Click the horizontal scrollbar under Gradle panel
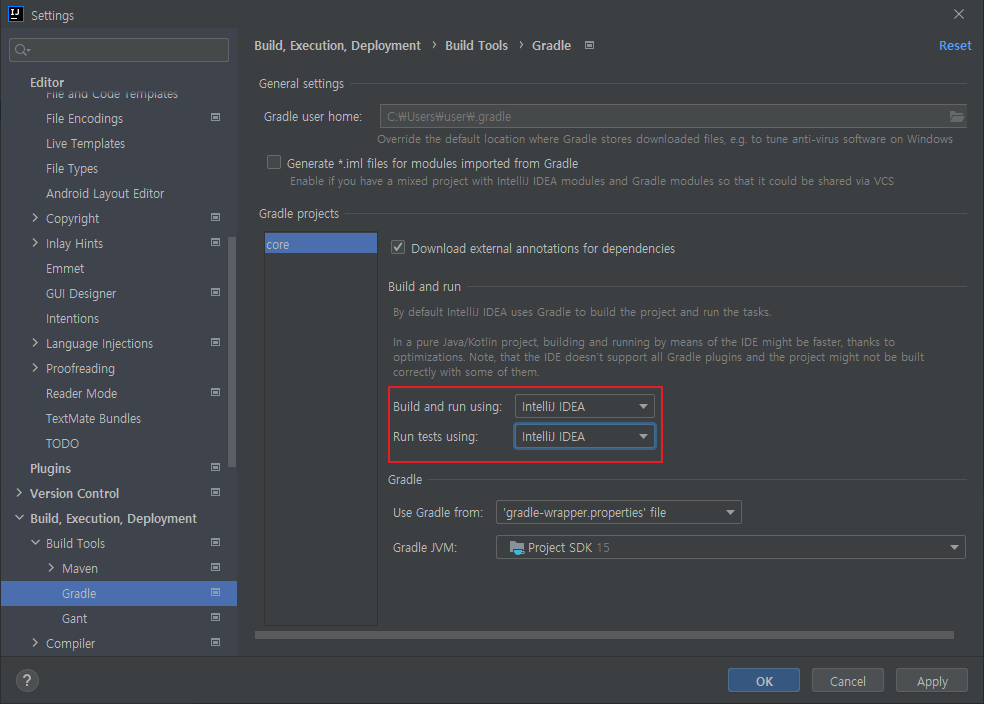Viewport: 984px width, 704px height. click(604, 635)
